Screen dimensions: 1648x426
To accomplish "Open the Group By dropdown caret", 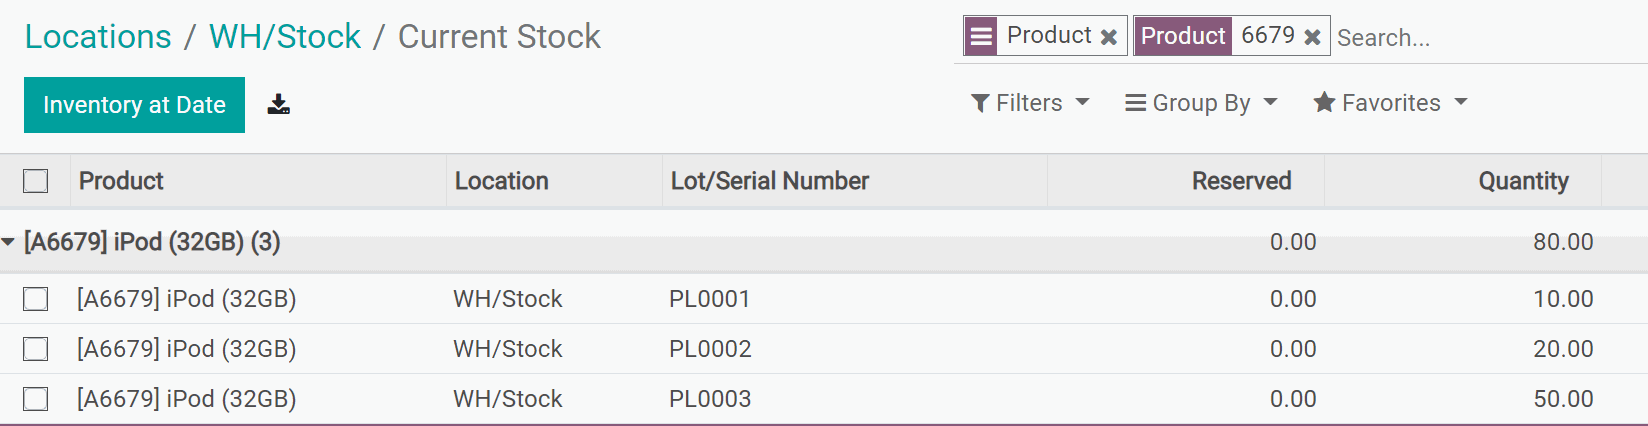I will point(1271,103).
